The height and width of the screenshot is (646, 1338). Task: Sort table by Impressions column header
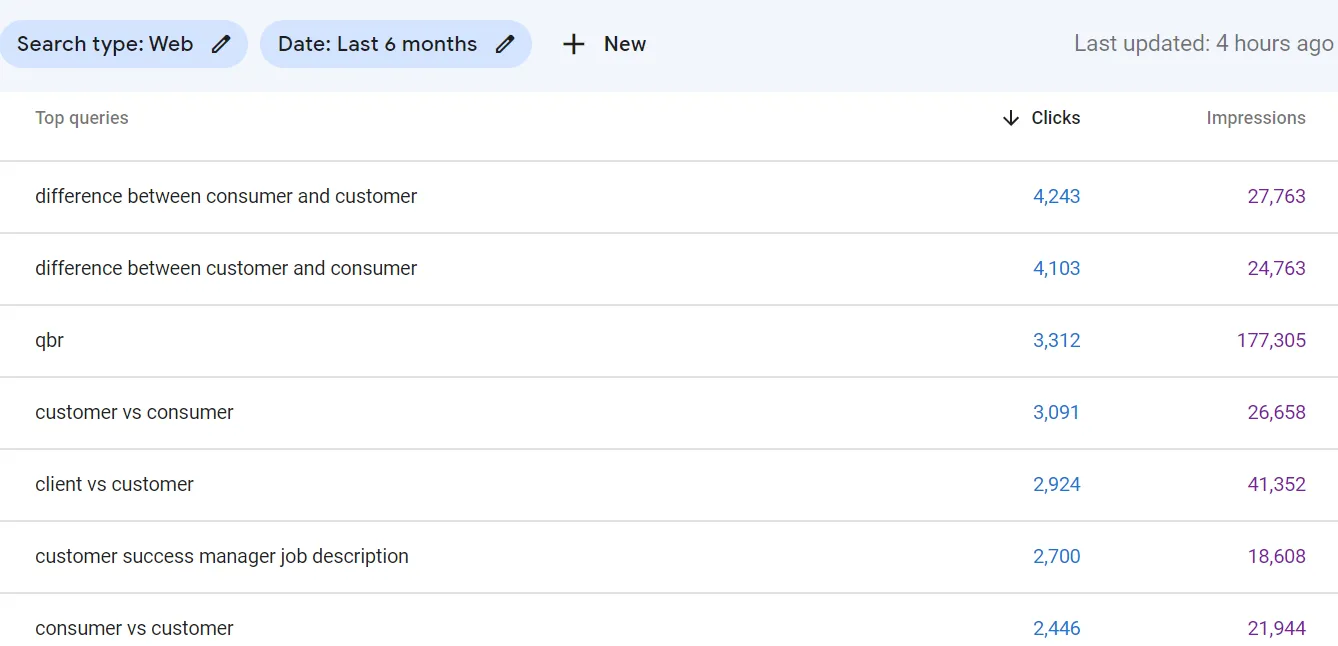click(x=1255, y=118)
